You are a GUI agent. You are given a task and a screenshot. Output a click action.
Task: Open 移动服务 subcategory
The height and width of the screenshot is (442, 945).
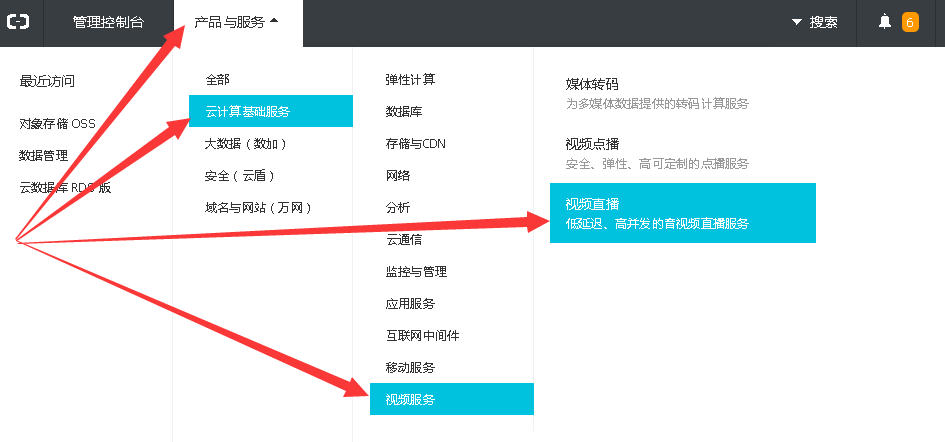point(410,367)
